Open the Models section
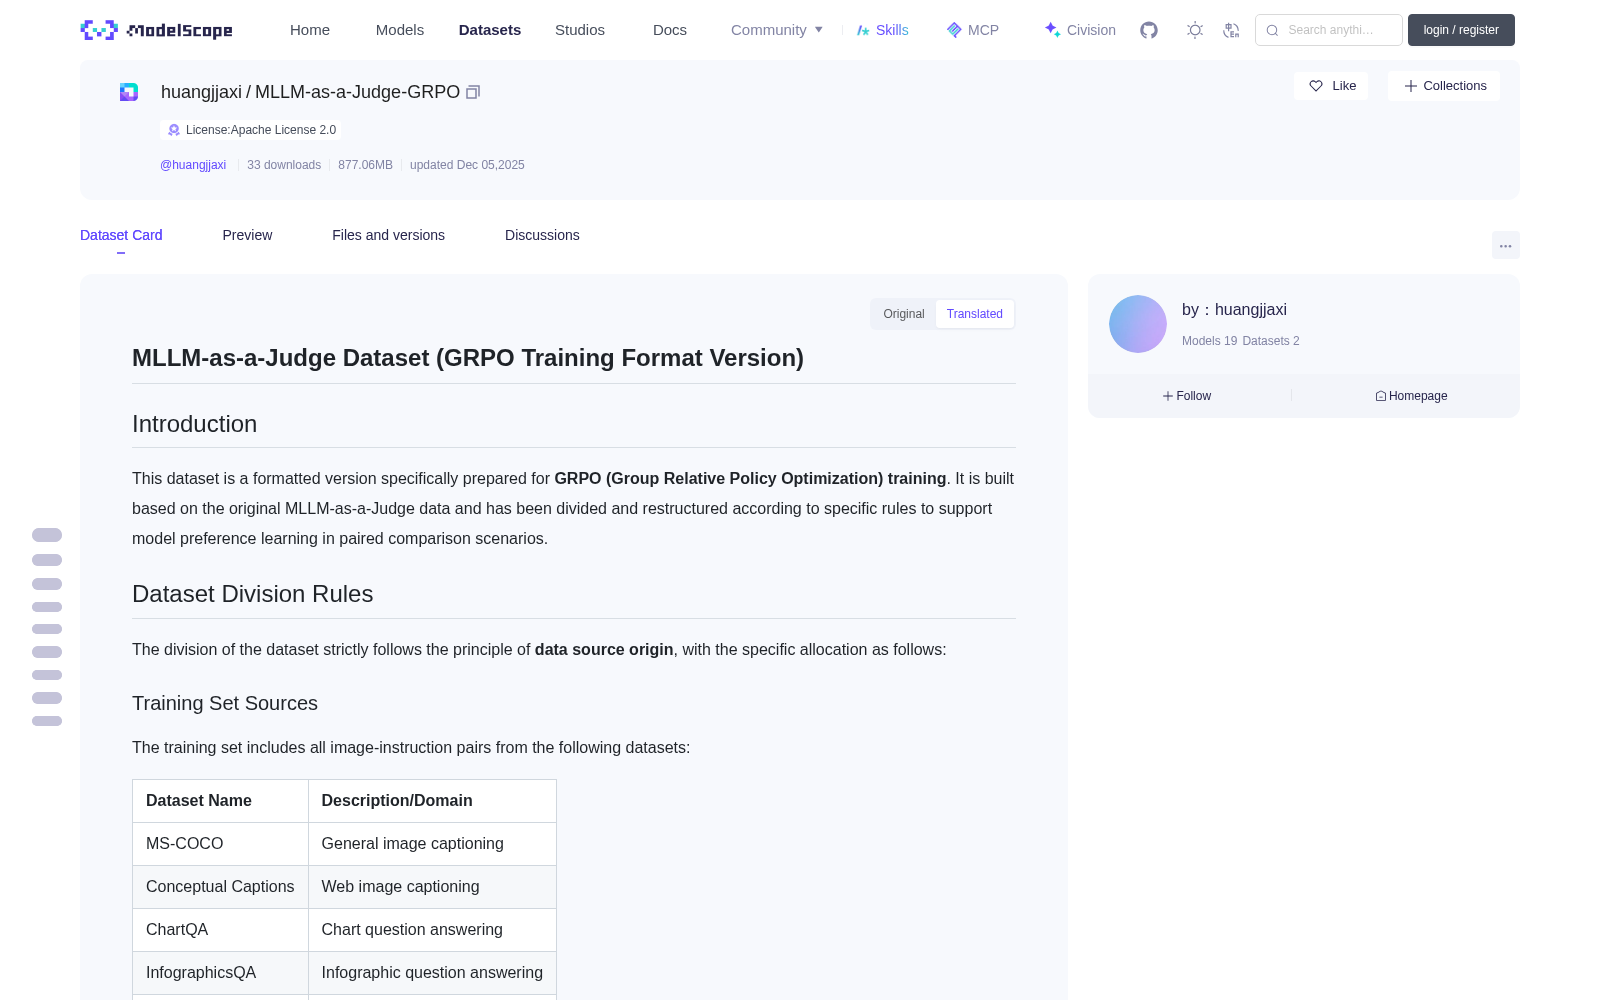Screen dimensions: 1600x1000 (x=400, y=30)
